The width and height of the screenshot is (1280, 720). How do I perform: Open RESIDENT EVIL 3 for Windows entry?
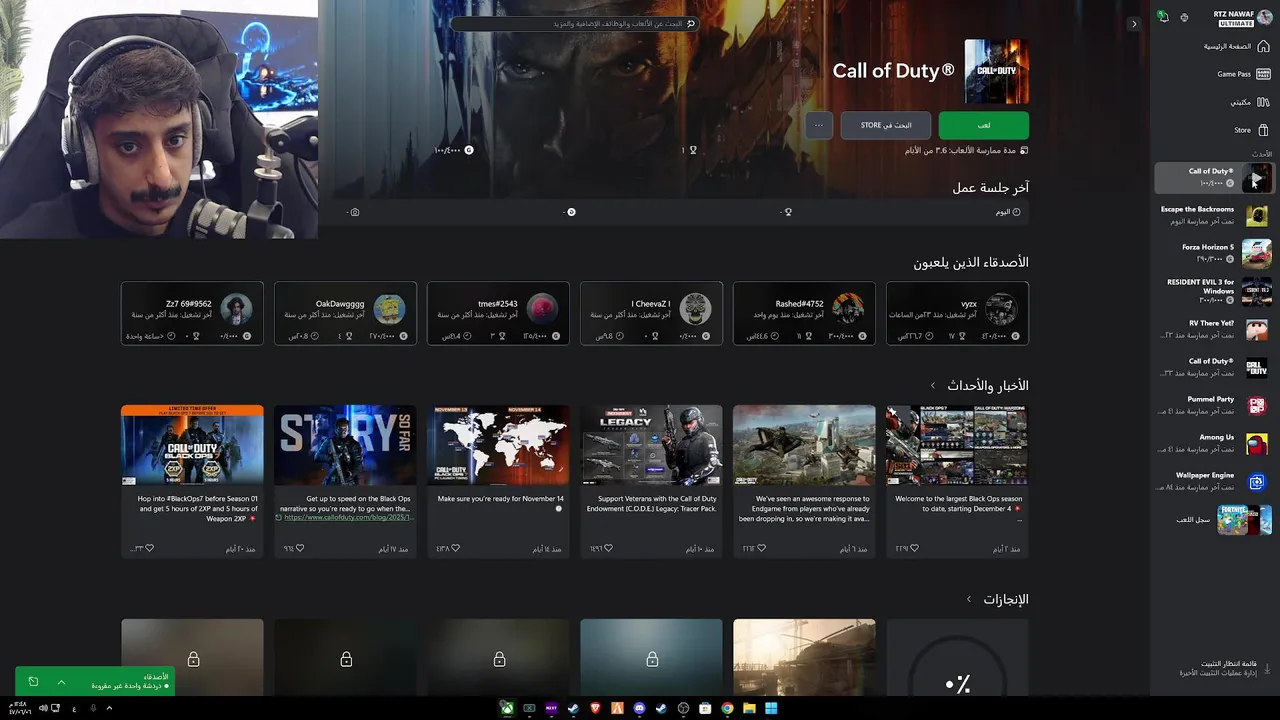tap(1214, 291)
